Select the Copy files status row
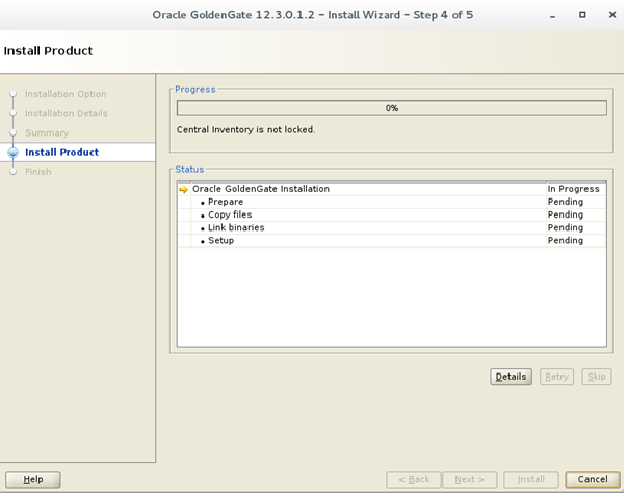 point(392,215)
